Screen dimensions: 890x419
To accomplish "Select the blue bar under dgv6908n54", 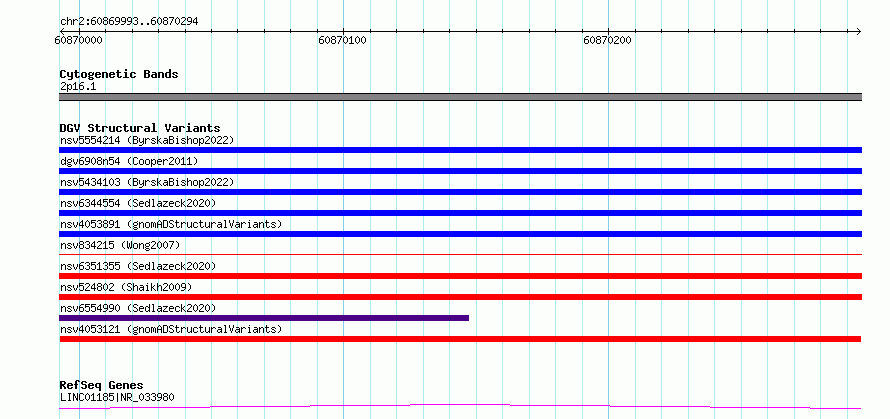I will pyautogui.click(x=460, y=171).
